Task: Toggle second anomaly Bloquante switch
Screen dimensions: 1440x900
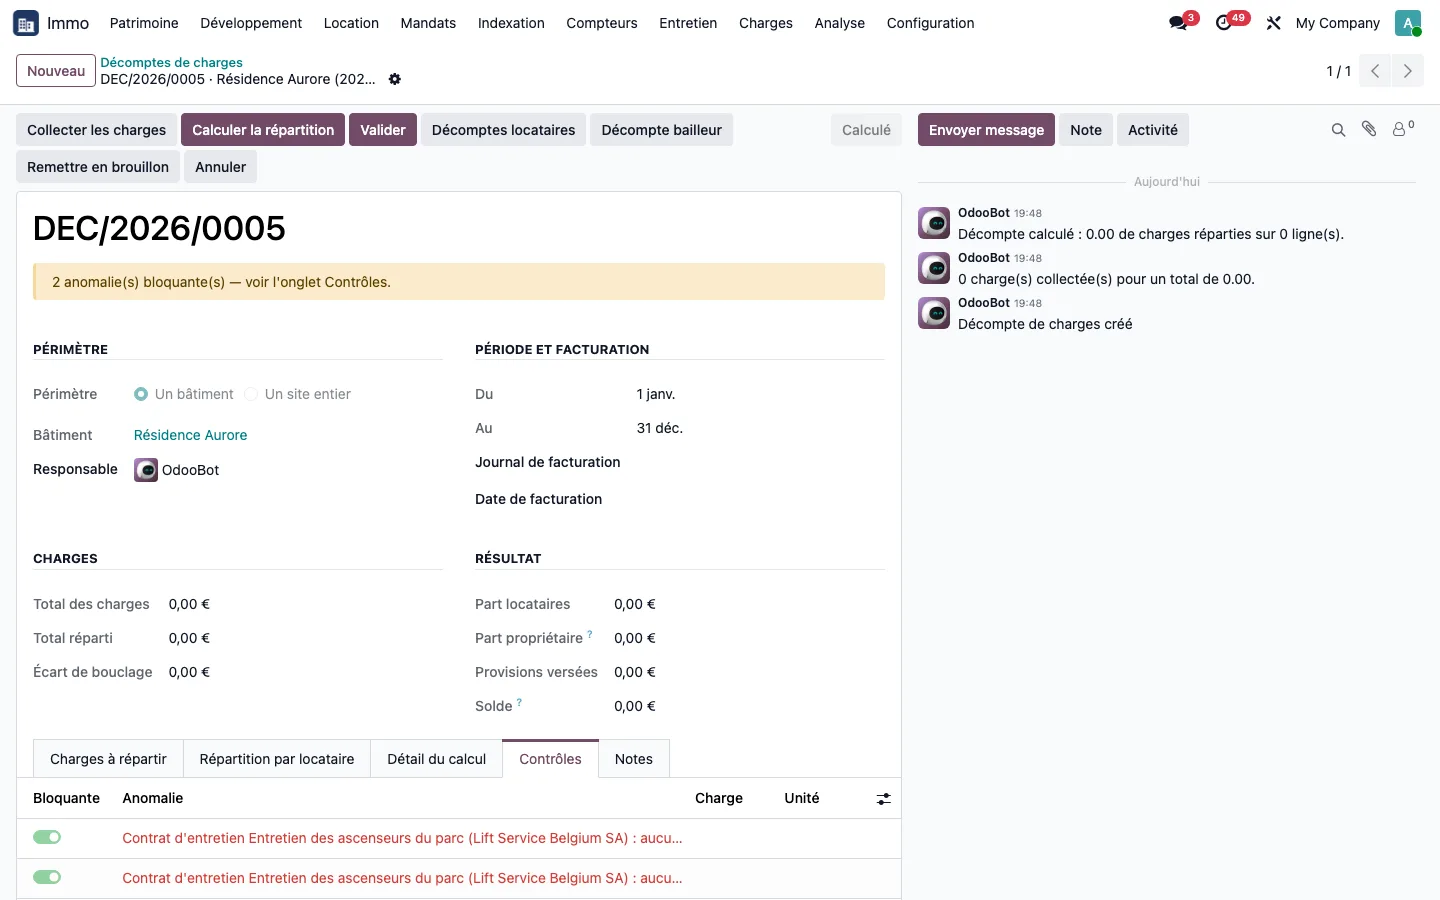Action: (x=47, y=877)
